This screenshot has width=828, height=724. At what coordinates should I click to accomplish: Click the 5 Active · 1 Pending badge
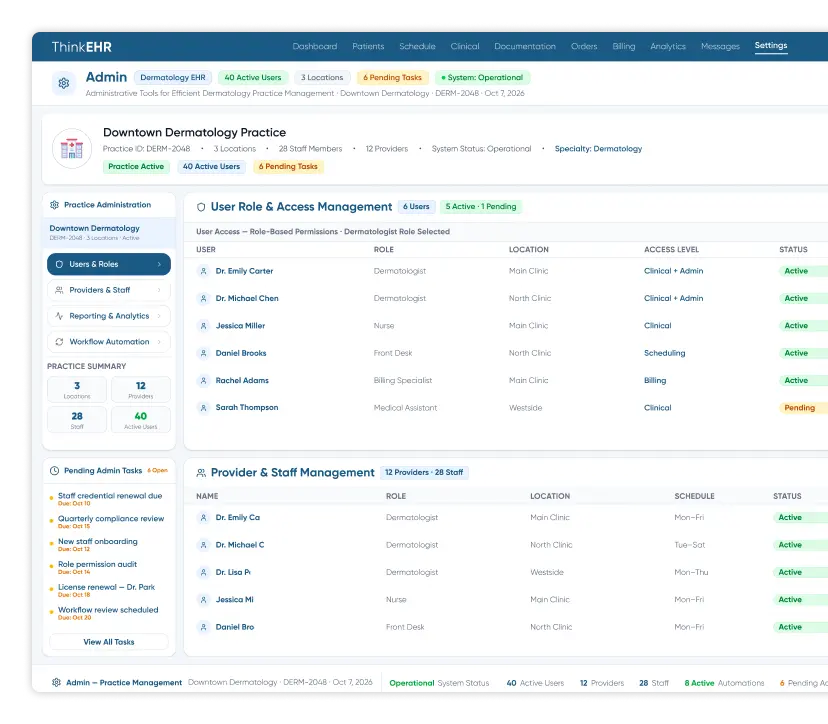click(481, 206)
